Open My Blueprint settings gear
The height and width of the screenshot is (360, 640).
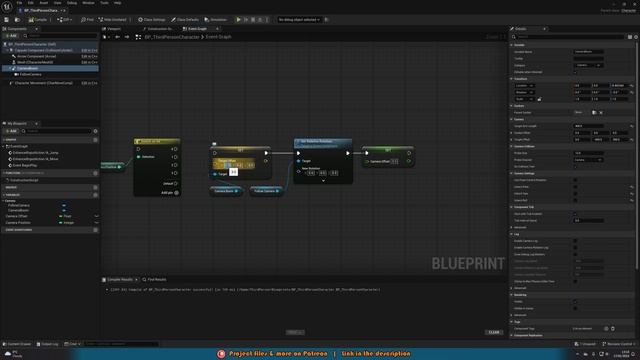[96, 131]
